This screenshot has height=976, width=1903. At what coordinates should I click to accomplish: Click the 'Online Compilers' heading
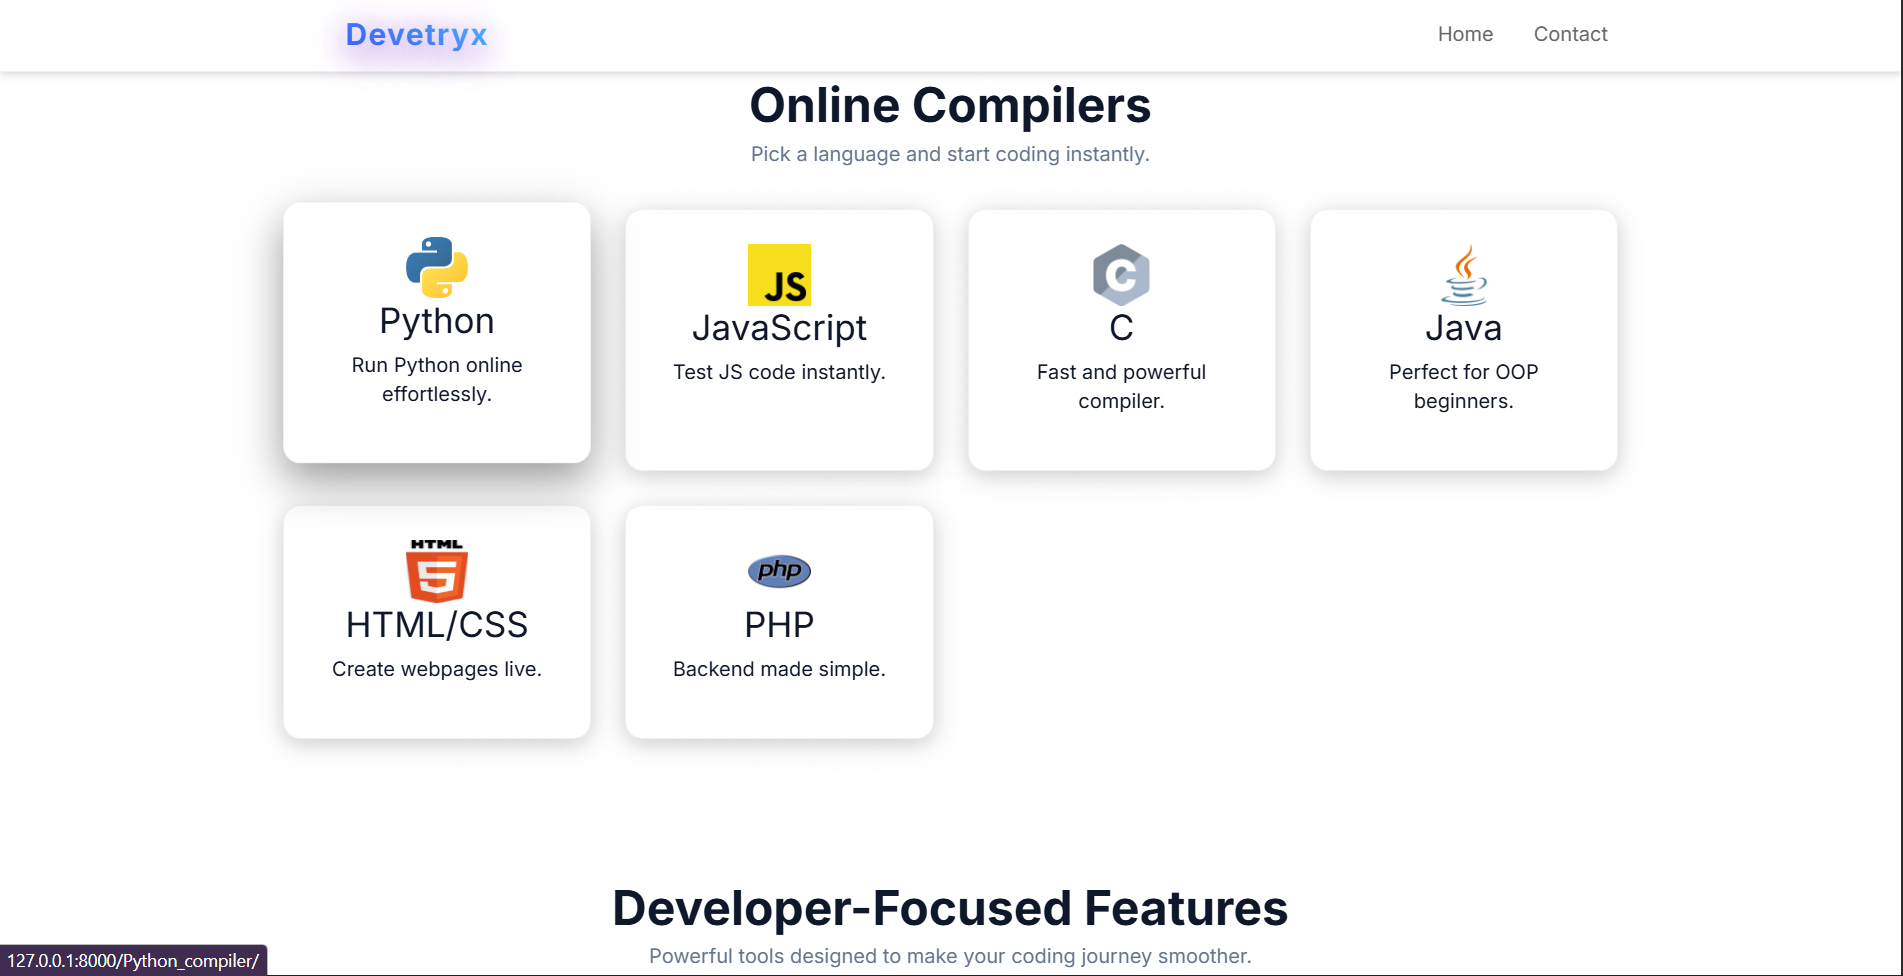[x=950, y=105]
